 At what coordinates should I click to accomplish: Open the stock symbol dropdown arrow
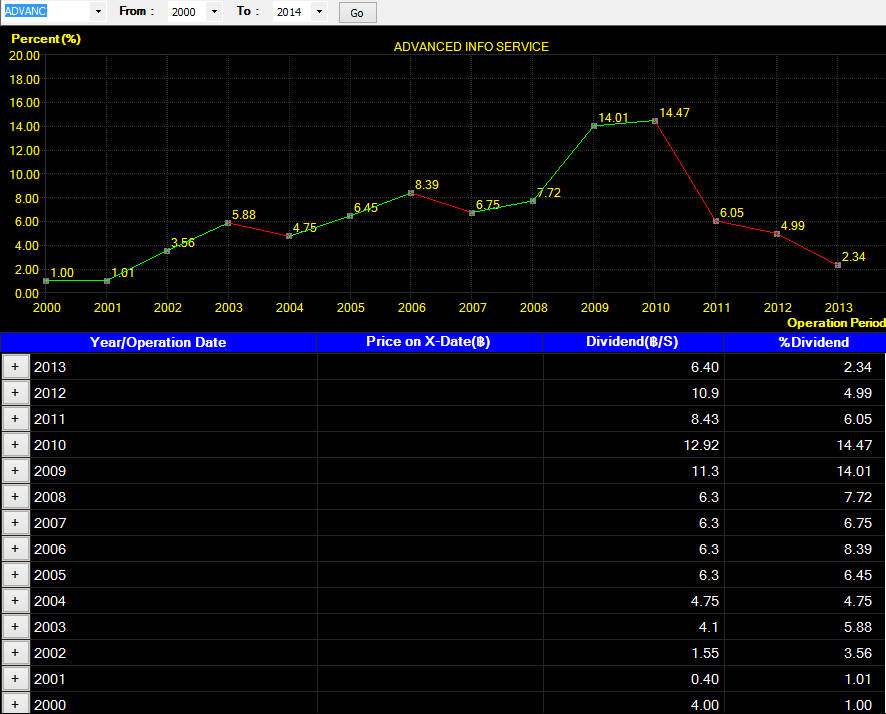point(98,11)
